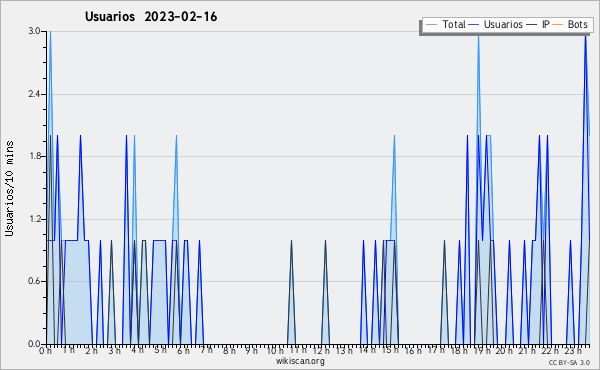Click the 21 h x-axis label
This screenshot has height=370, width=600.
tap(527, 350)
